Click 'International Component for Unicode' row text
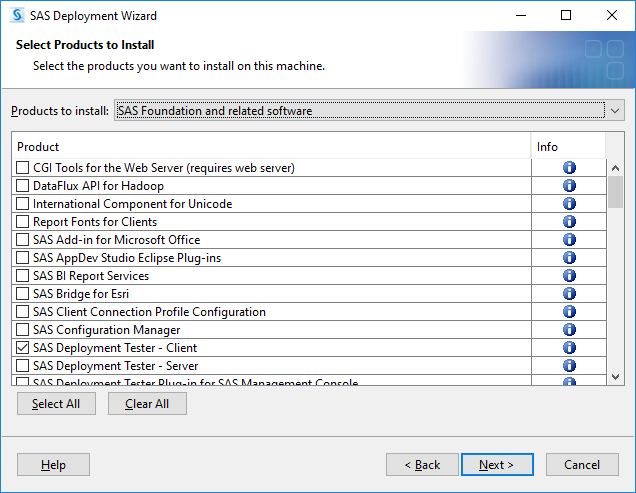Image resolution: width=636 pixels, height=493 pixels. point(133,203)
